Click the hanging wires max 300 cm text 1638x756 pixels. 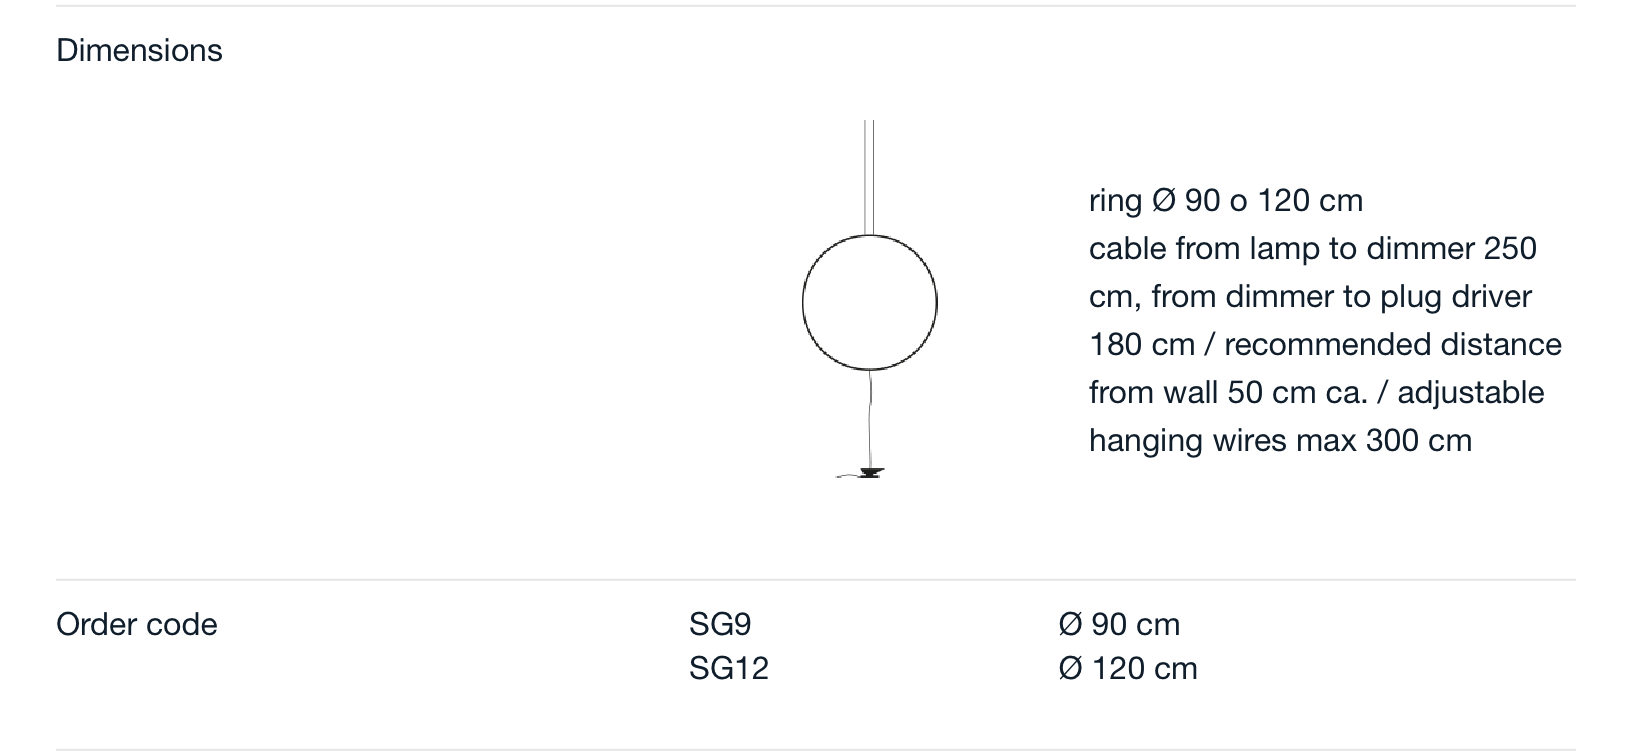tap(1280, 440)
